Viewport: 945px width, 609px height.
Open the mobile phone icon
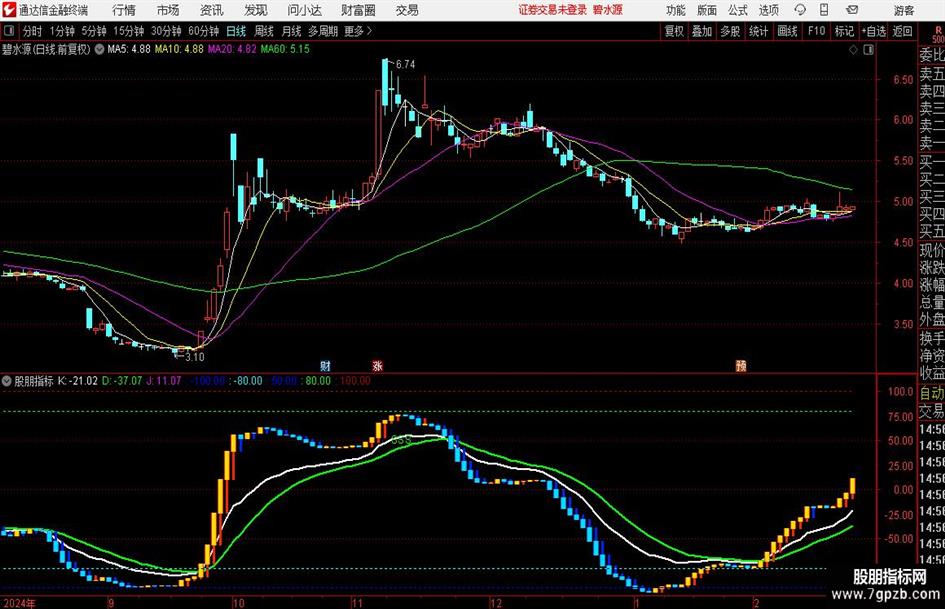(824, 10)
